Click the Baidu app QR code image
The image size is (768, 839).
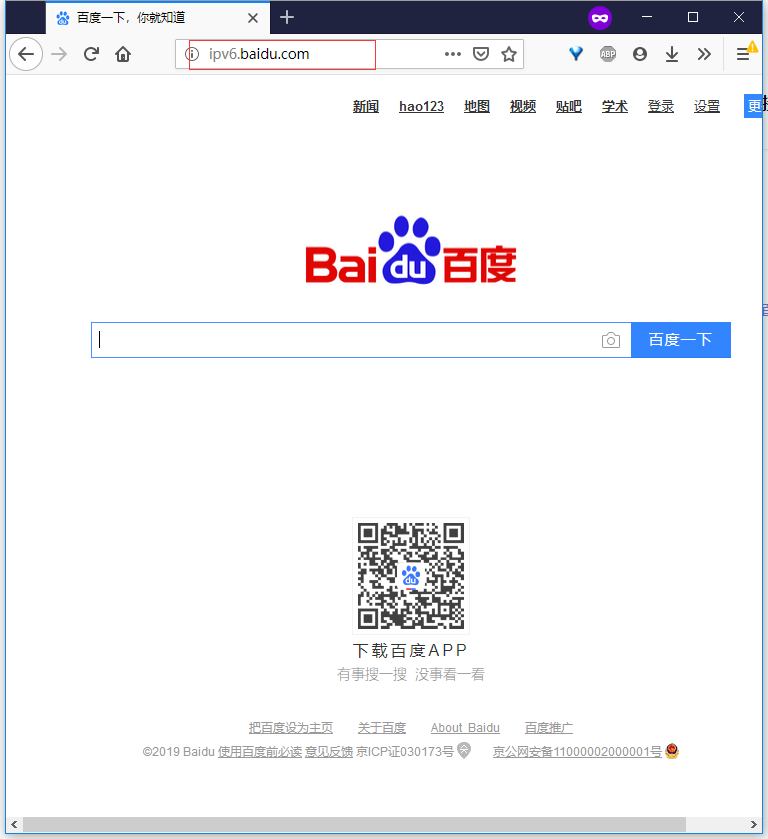[x=411, y=576]
